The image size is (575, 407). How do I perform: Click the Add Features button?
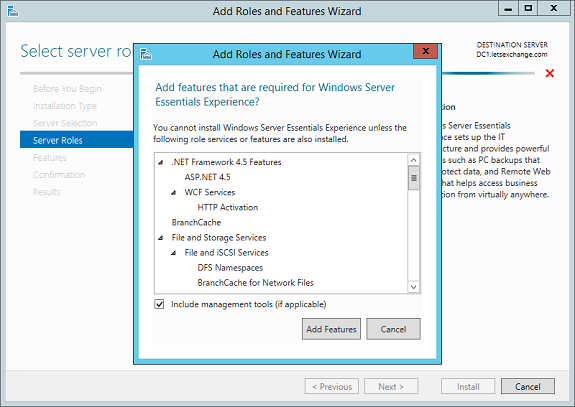[x=331, y=329]
